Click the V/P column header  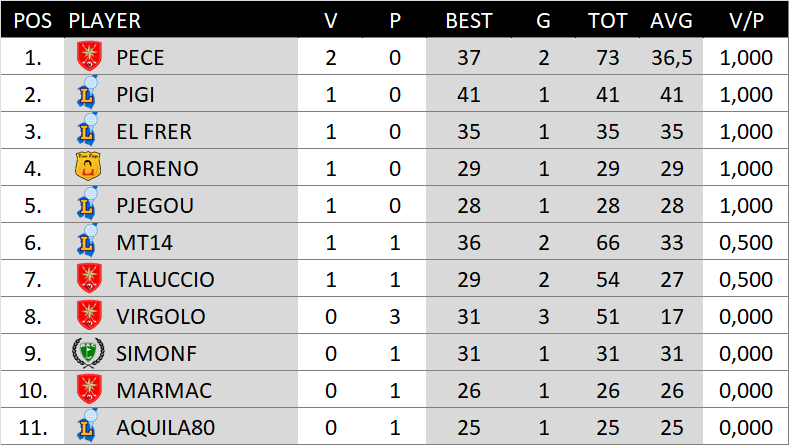tap(746, 21)
